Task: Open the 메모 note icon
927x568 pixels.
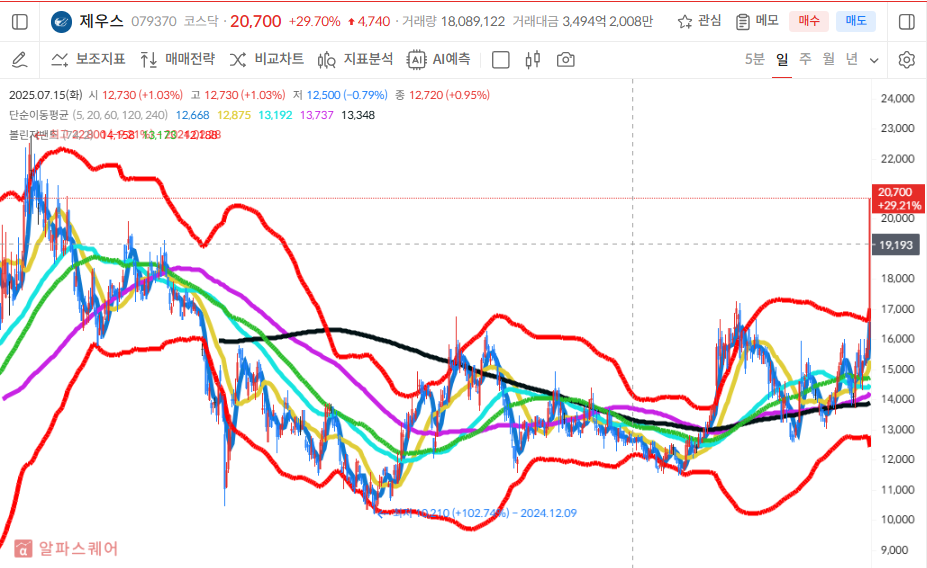Action: point(757,21)
